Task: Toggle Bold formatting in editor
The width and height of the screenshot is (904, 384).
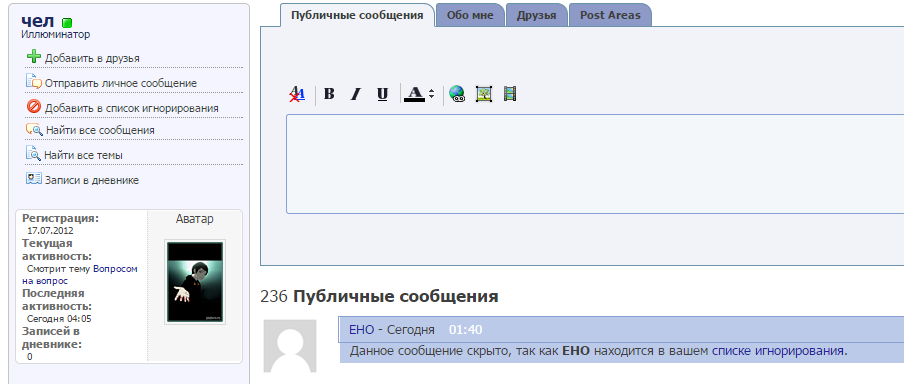Action: [x=329, y=94]
